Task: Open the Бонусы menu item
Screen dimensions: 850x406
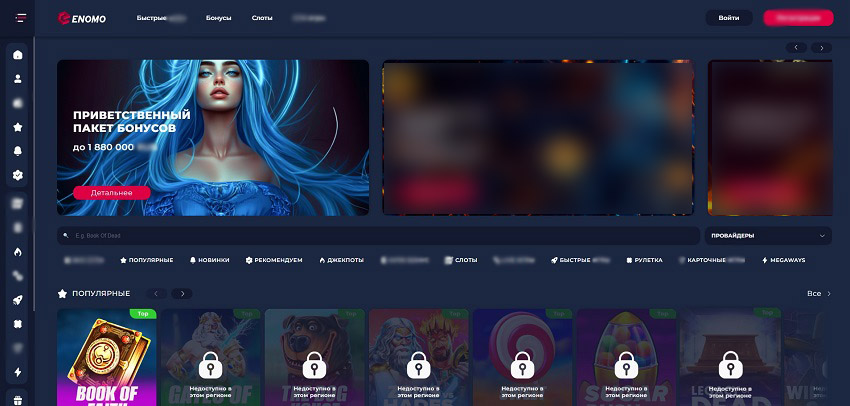Action: click(217, 18)
